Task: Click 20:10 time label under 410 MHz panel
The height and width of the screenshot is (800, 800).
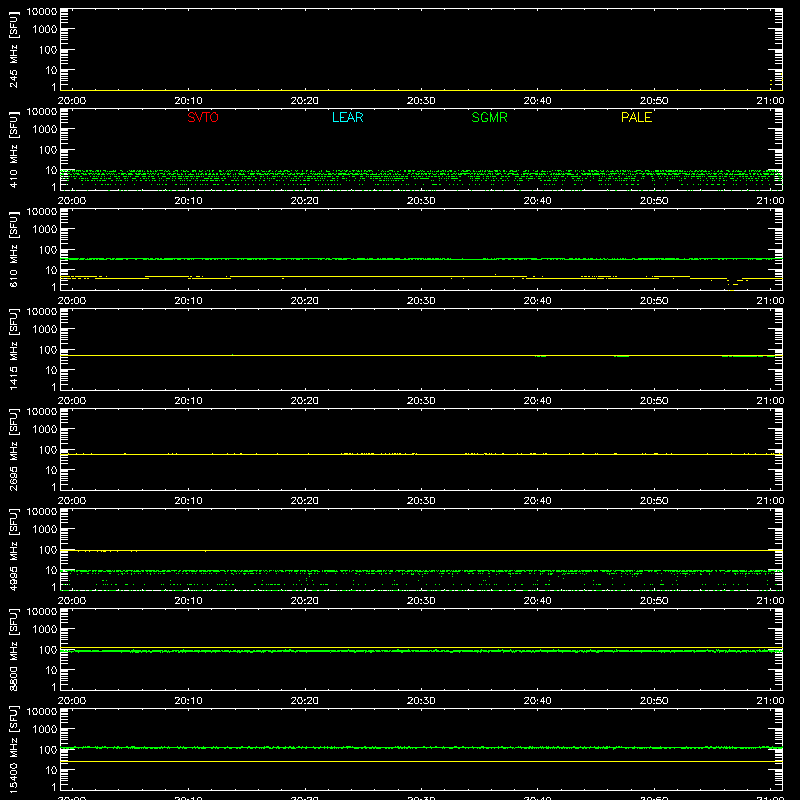Action: pyautogui.click(x=188, y=201)
